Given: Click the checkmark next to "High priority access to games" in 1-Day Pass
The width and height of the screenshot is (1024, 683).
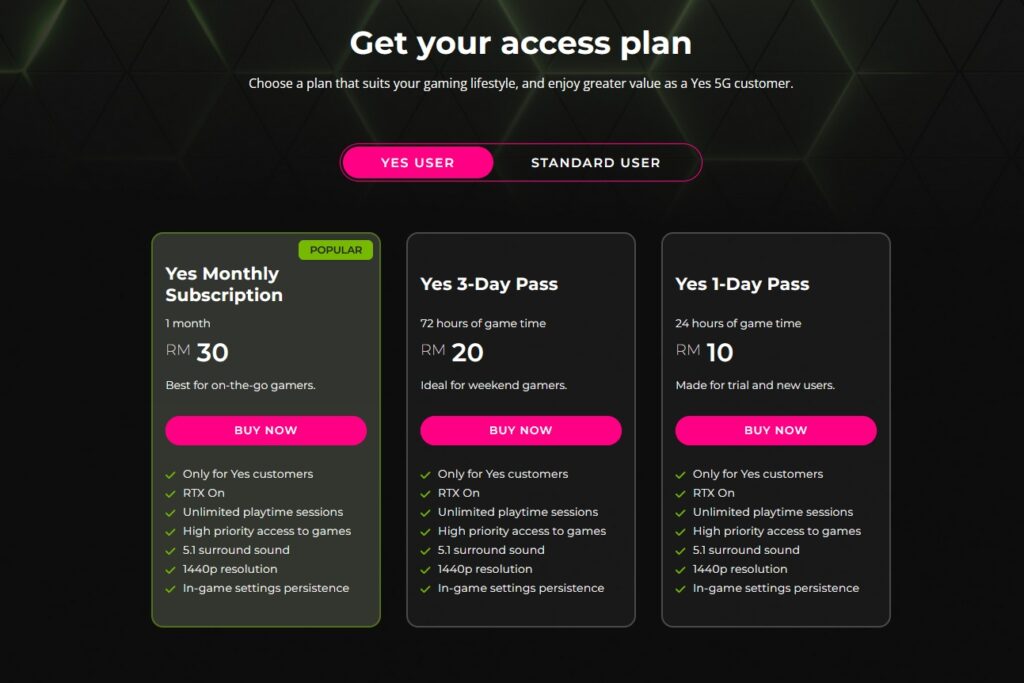Looking at the screenshot, I should tap(683, 531).
